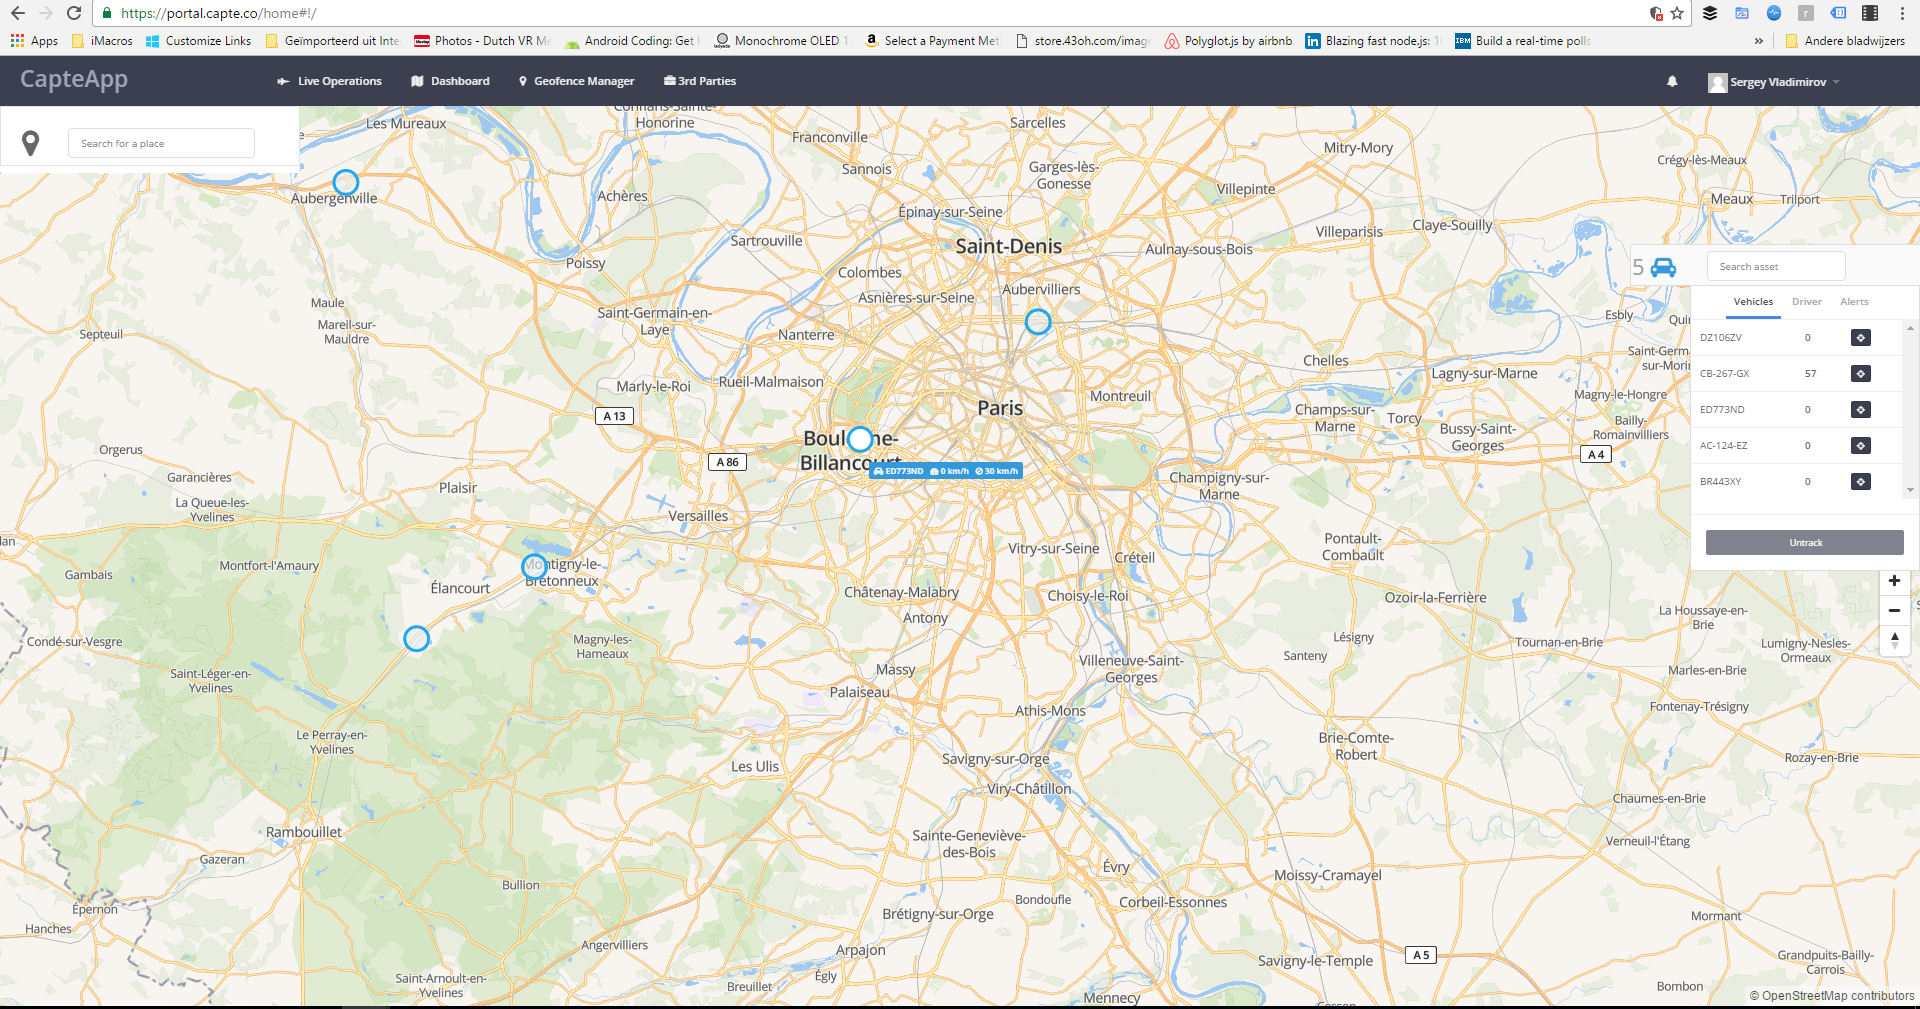Open the 3rd Parties navigation item
The image size is (1920, 1009).
[700, 81]
